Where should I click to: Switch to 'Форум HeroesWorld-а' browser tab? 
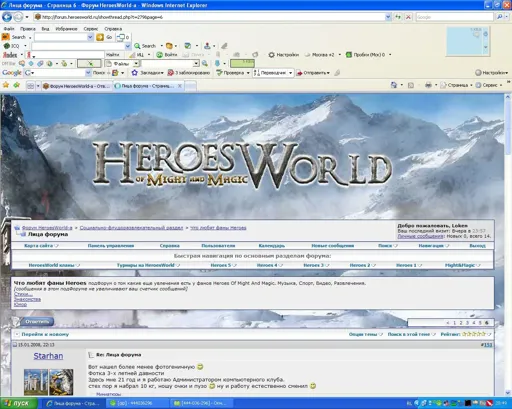tap(76, 86)
